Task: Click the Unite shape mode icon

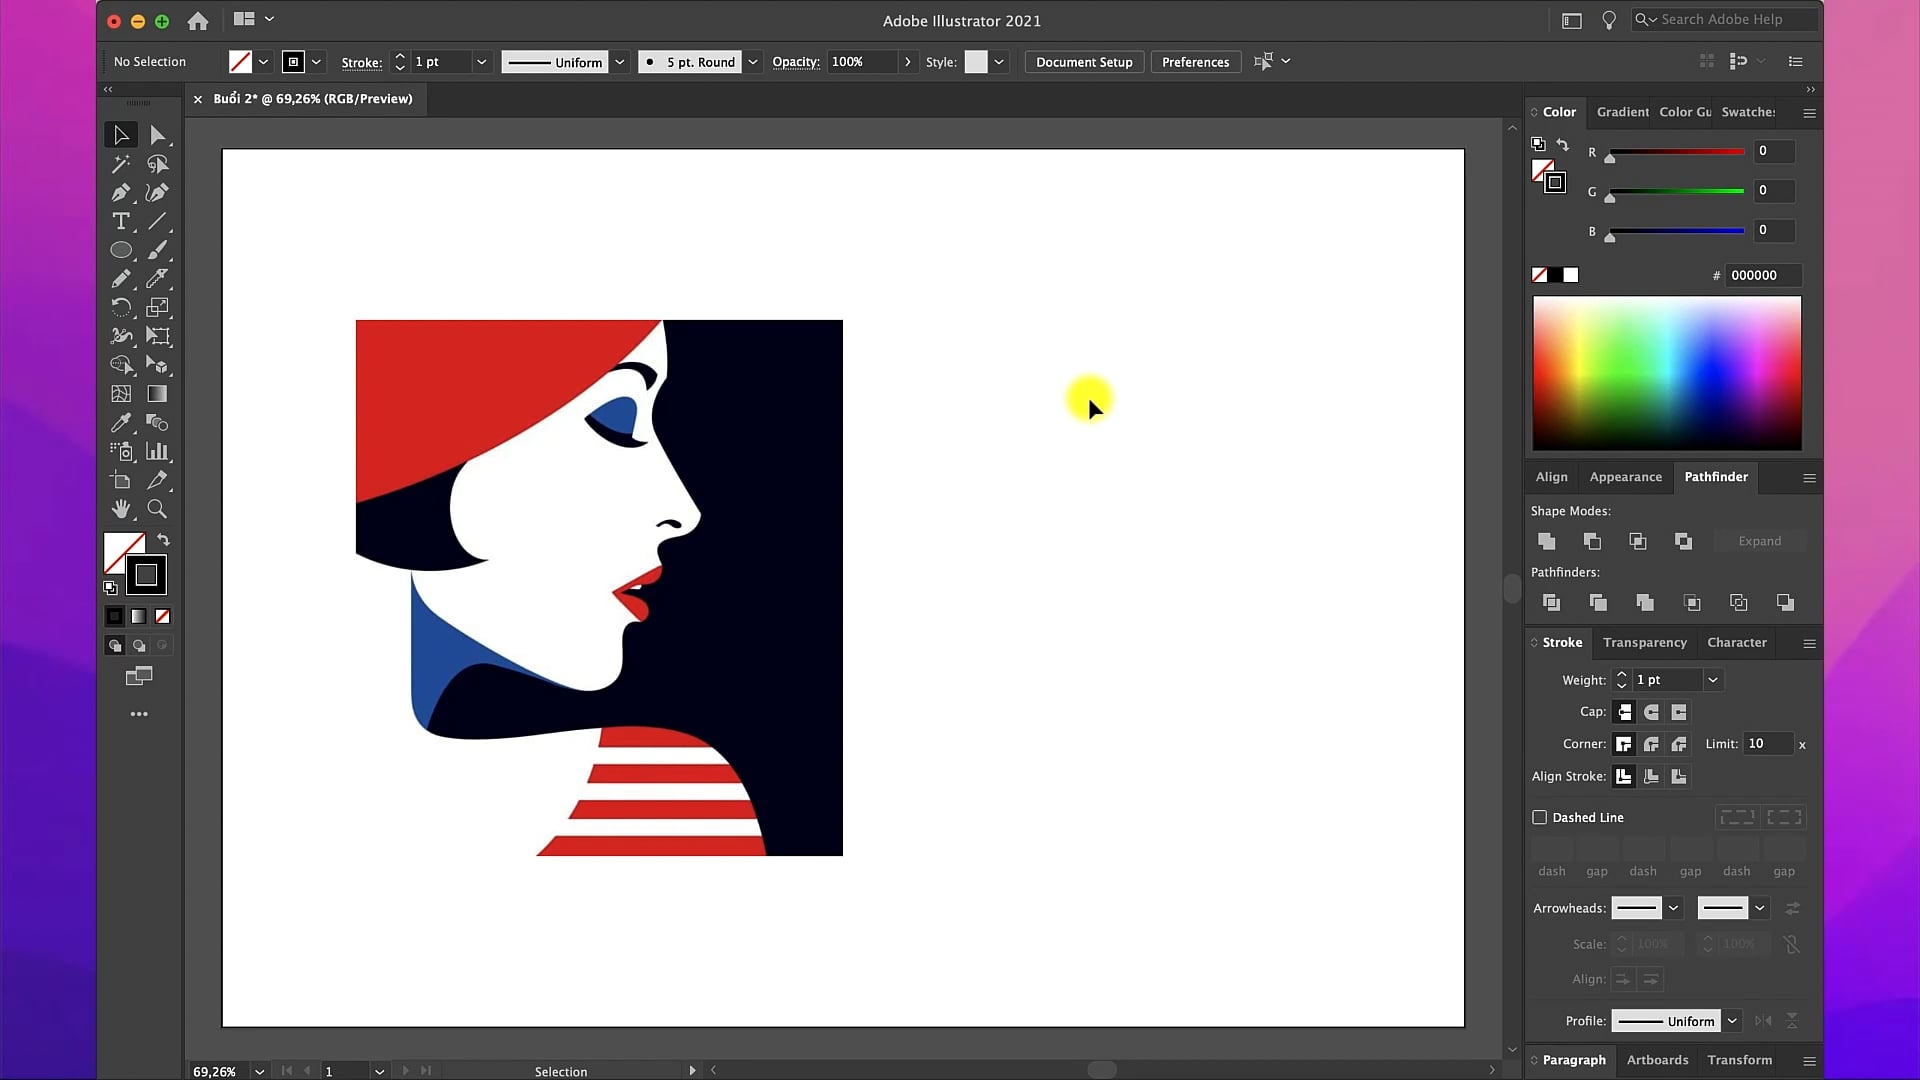Action: (1546, 541)
